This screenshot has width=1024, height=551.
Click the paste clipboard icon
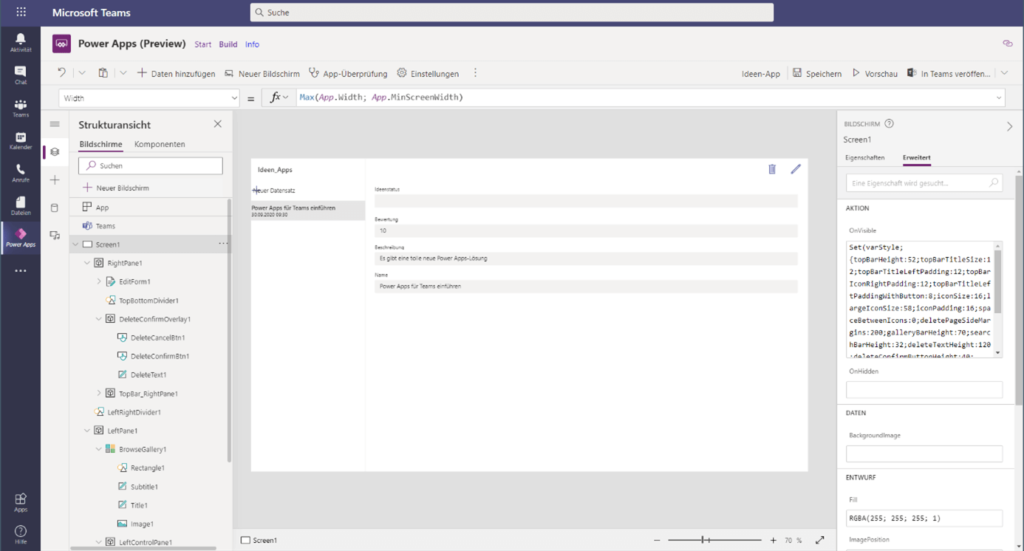[x=103, y=73]
